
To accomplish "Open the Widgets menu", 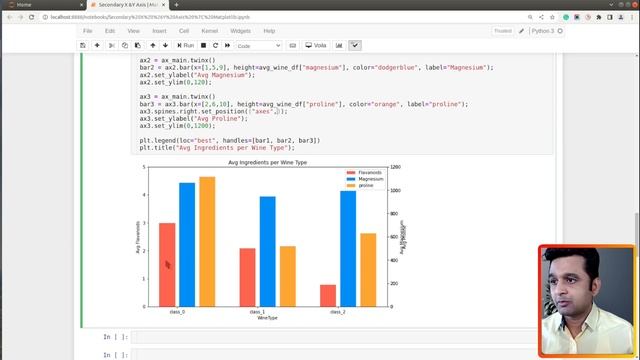I will click(240, 31).
